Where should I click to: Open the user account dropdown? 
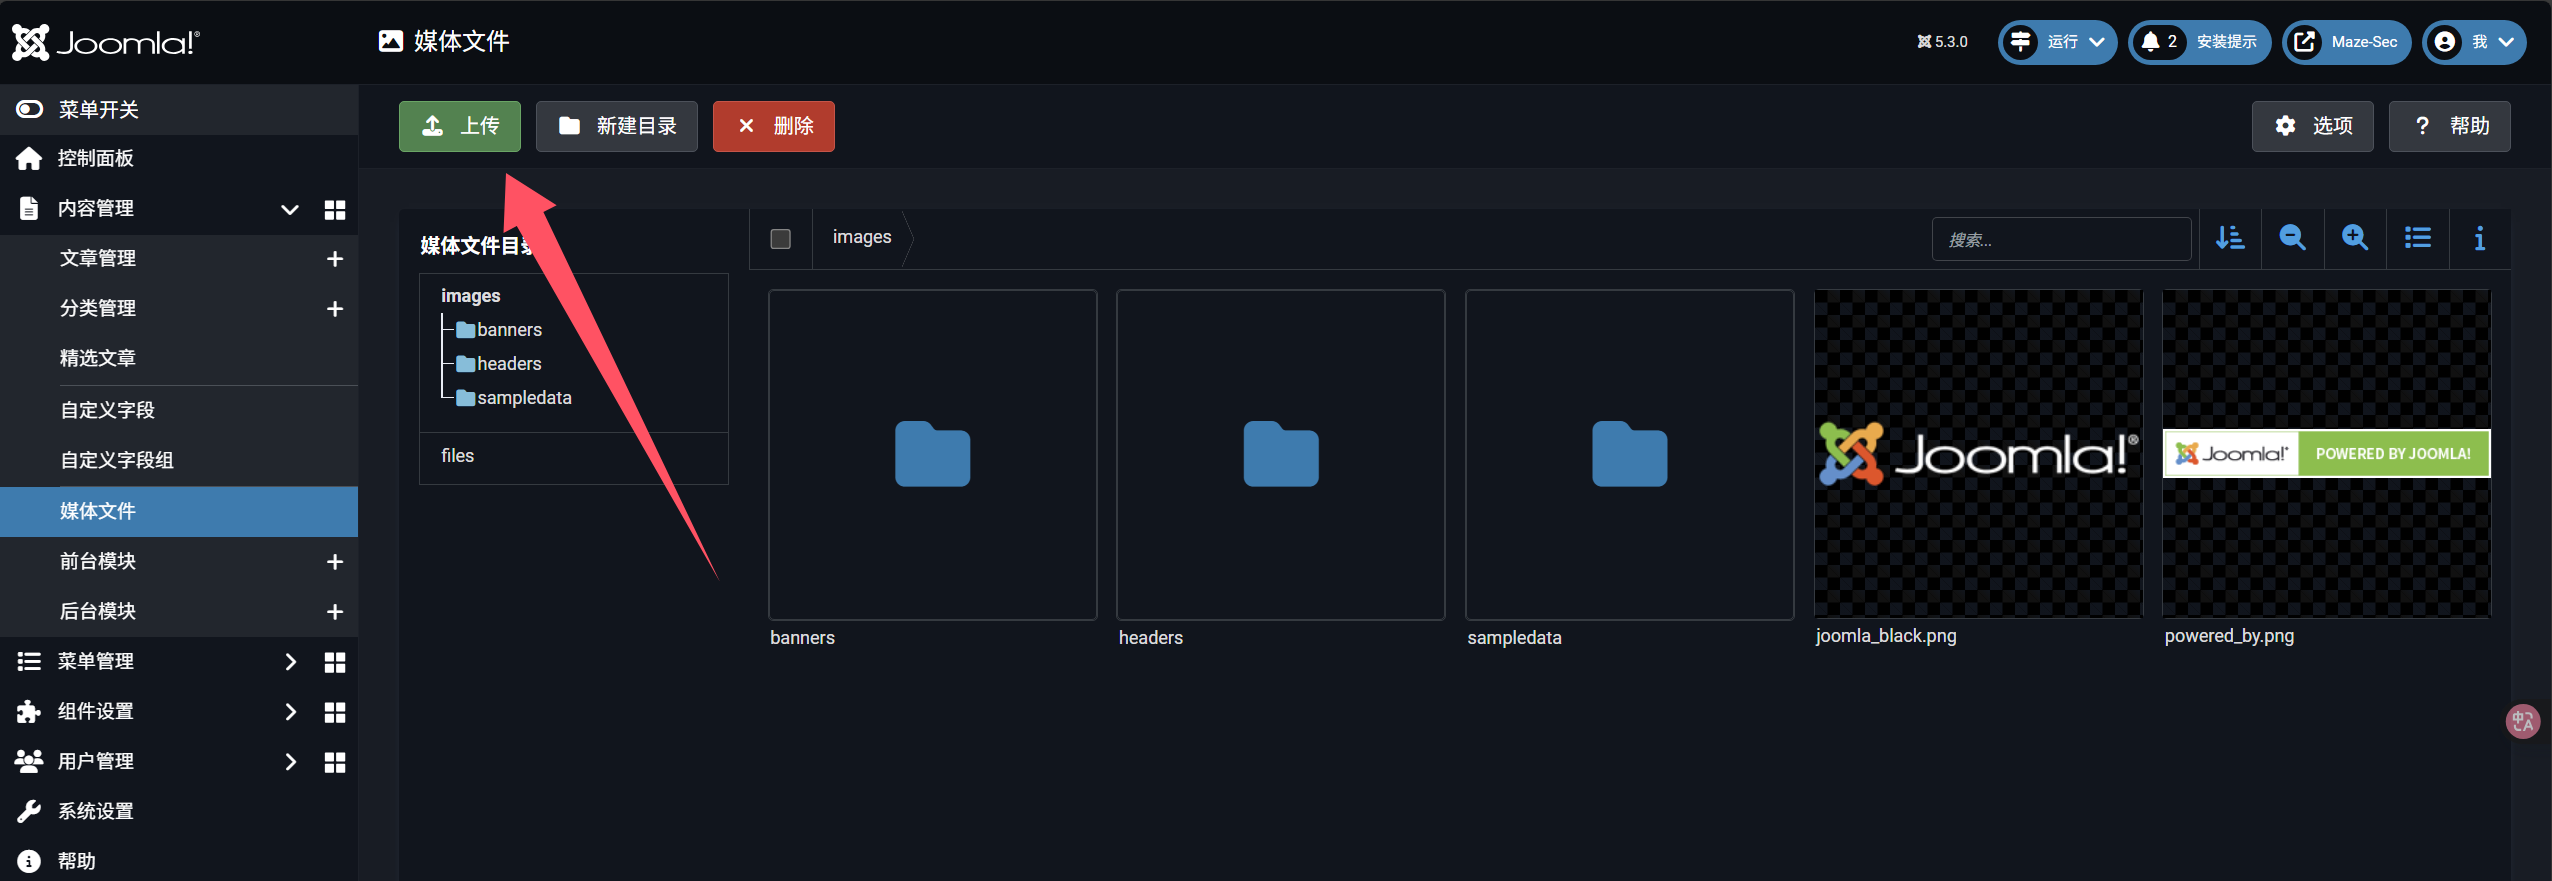tap(2474, 42)
